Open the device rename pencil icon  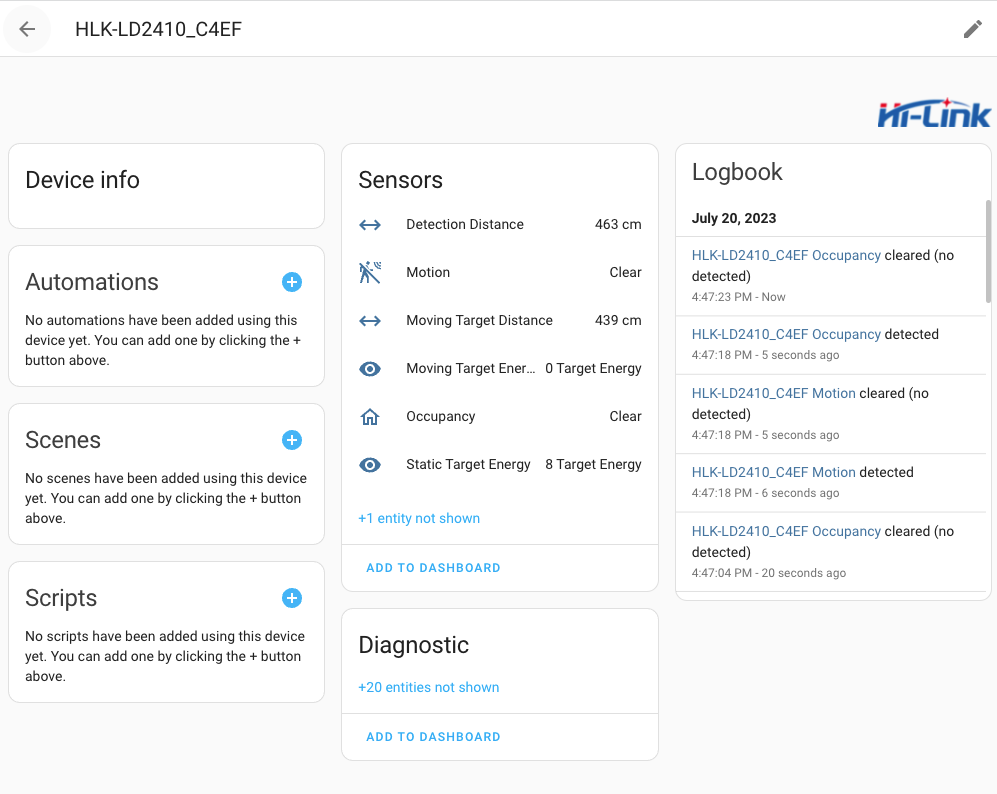(x=972, y=29)
